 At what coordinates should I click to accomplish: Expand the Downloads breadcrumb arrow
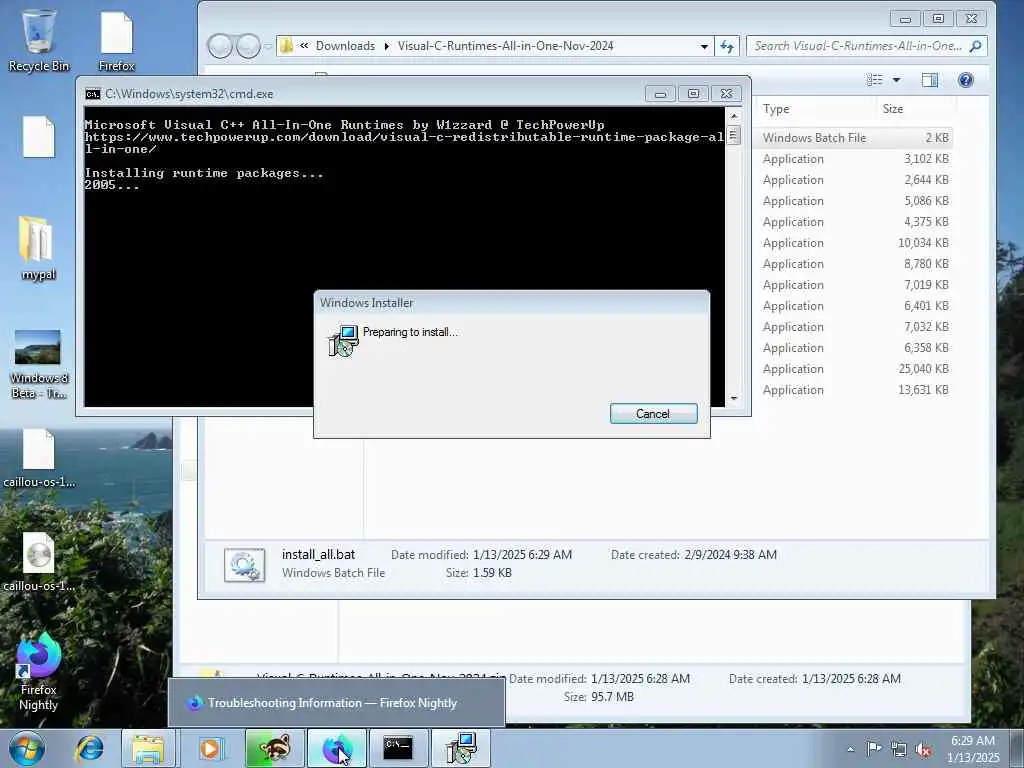coord(387,46)
